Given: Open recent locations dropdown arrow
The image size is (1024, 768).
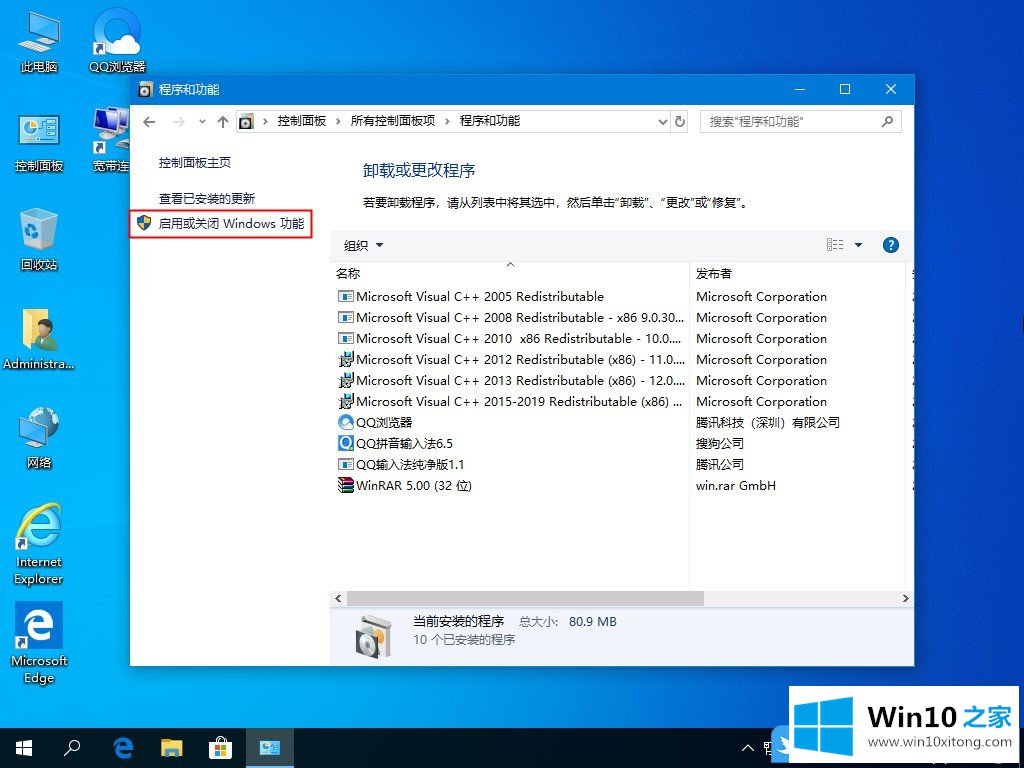Looking at the screenshot, I should click(x=202, y=121).
